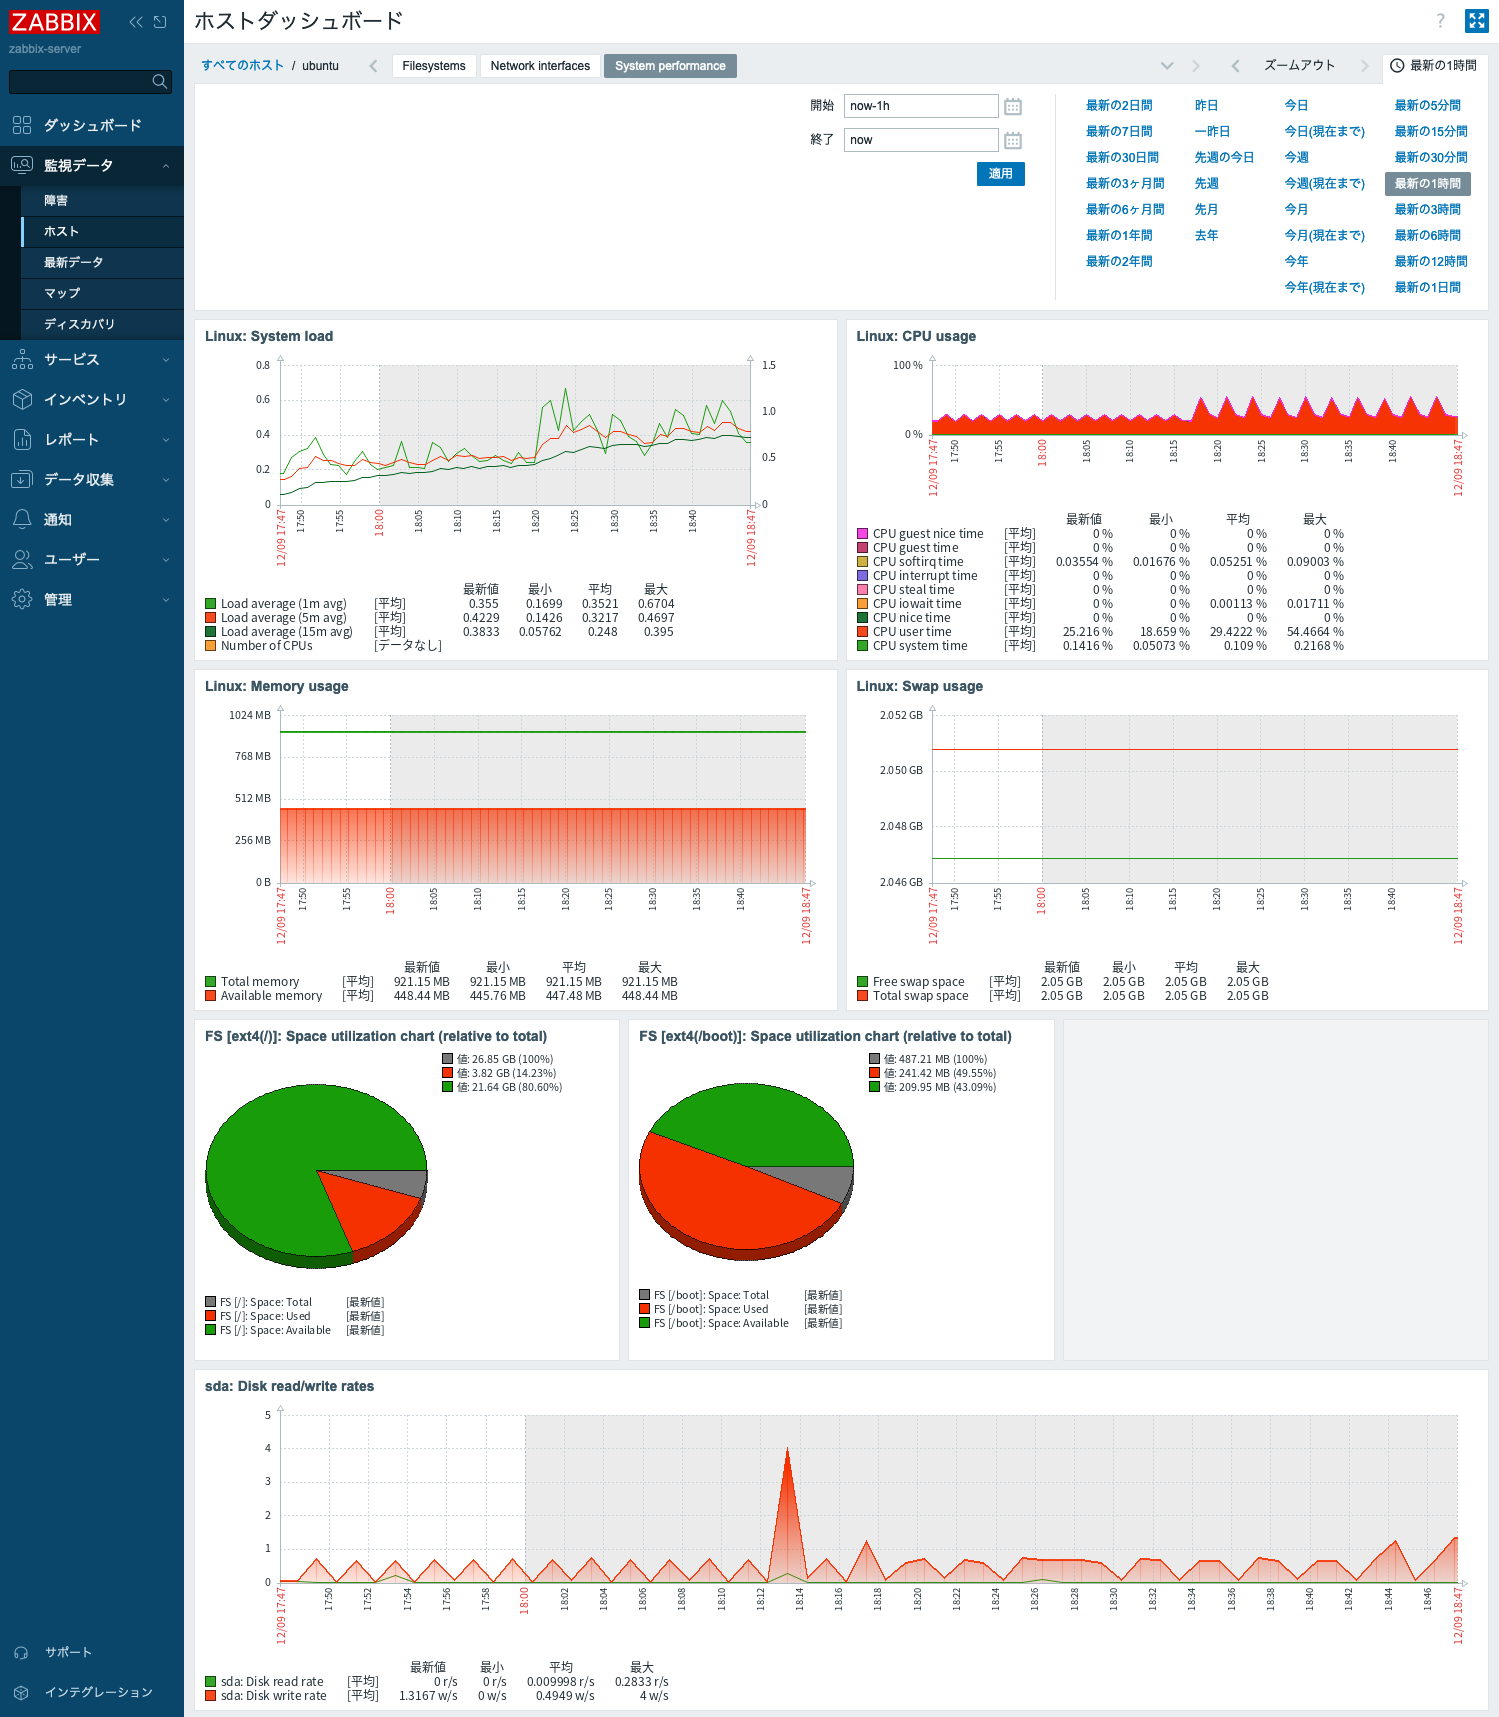Open 最新データ in the sidebar
Screen dimensions: 1499x1717
tap(74, 263)
